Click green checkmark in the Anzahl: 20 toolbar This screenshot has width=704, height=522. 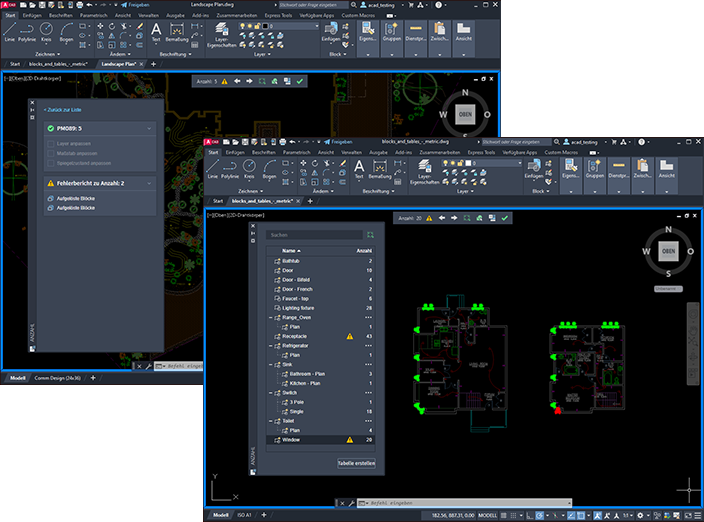pyautogui.click(x=505, y=218)
